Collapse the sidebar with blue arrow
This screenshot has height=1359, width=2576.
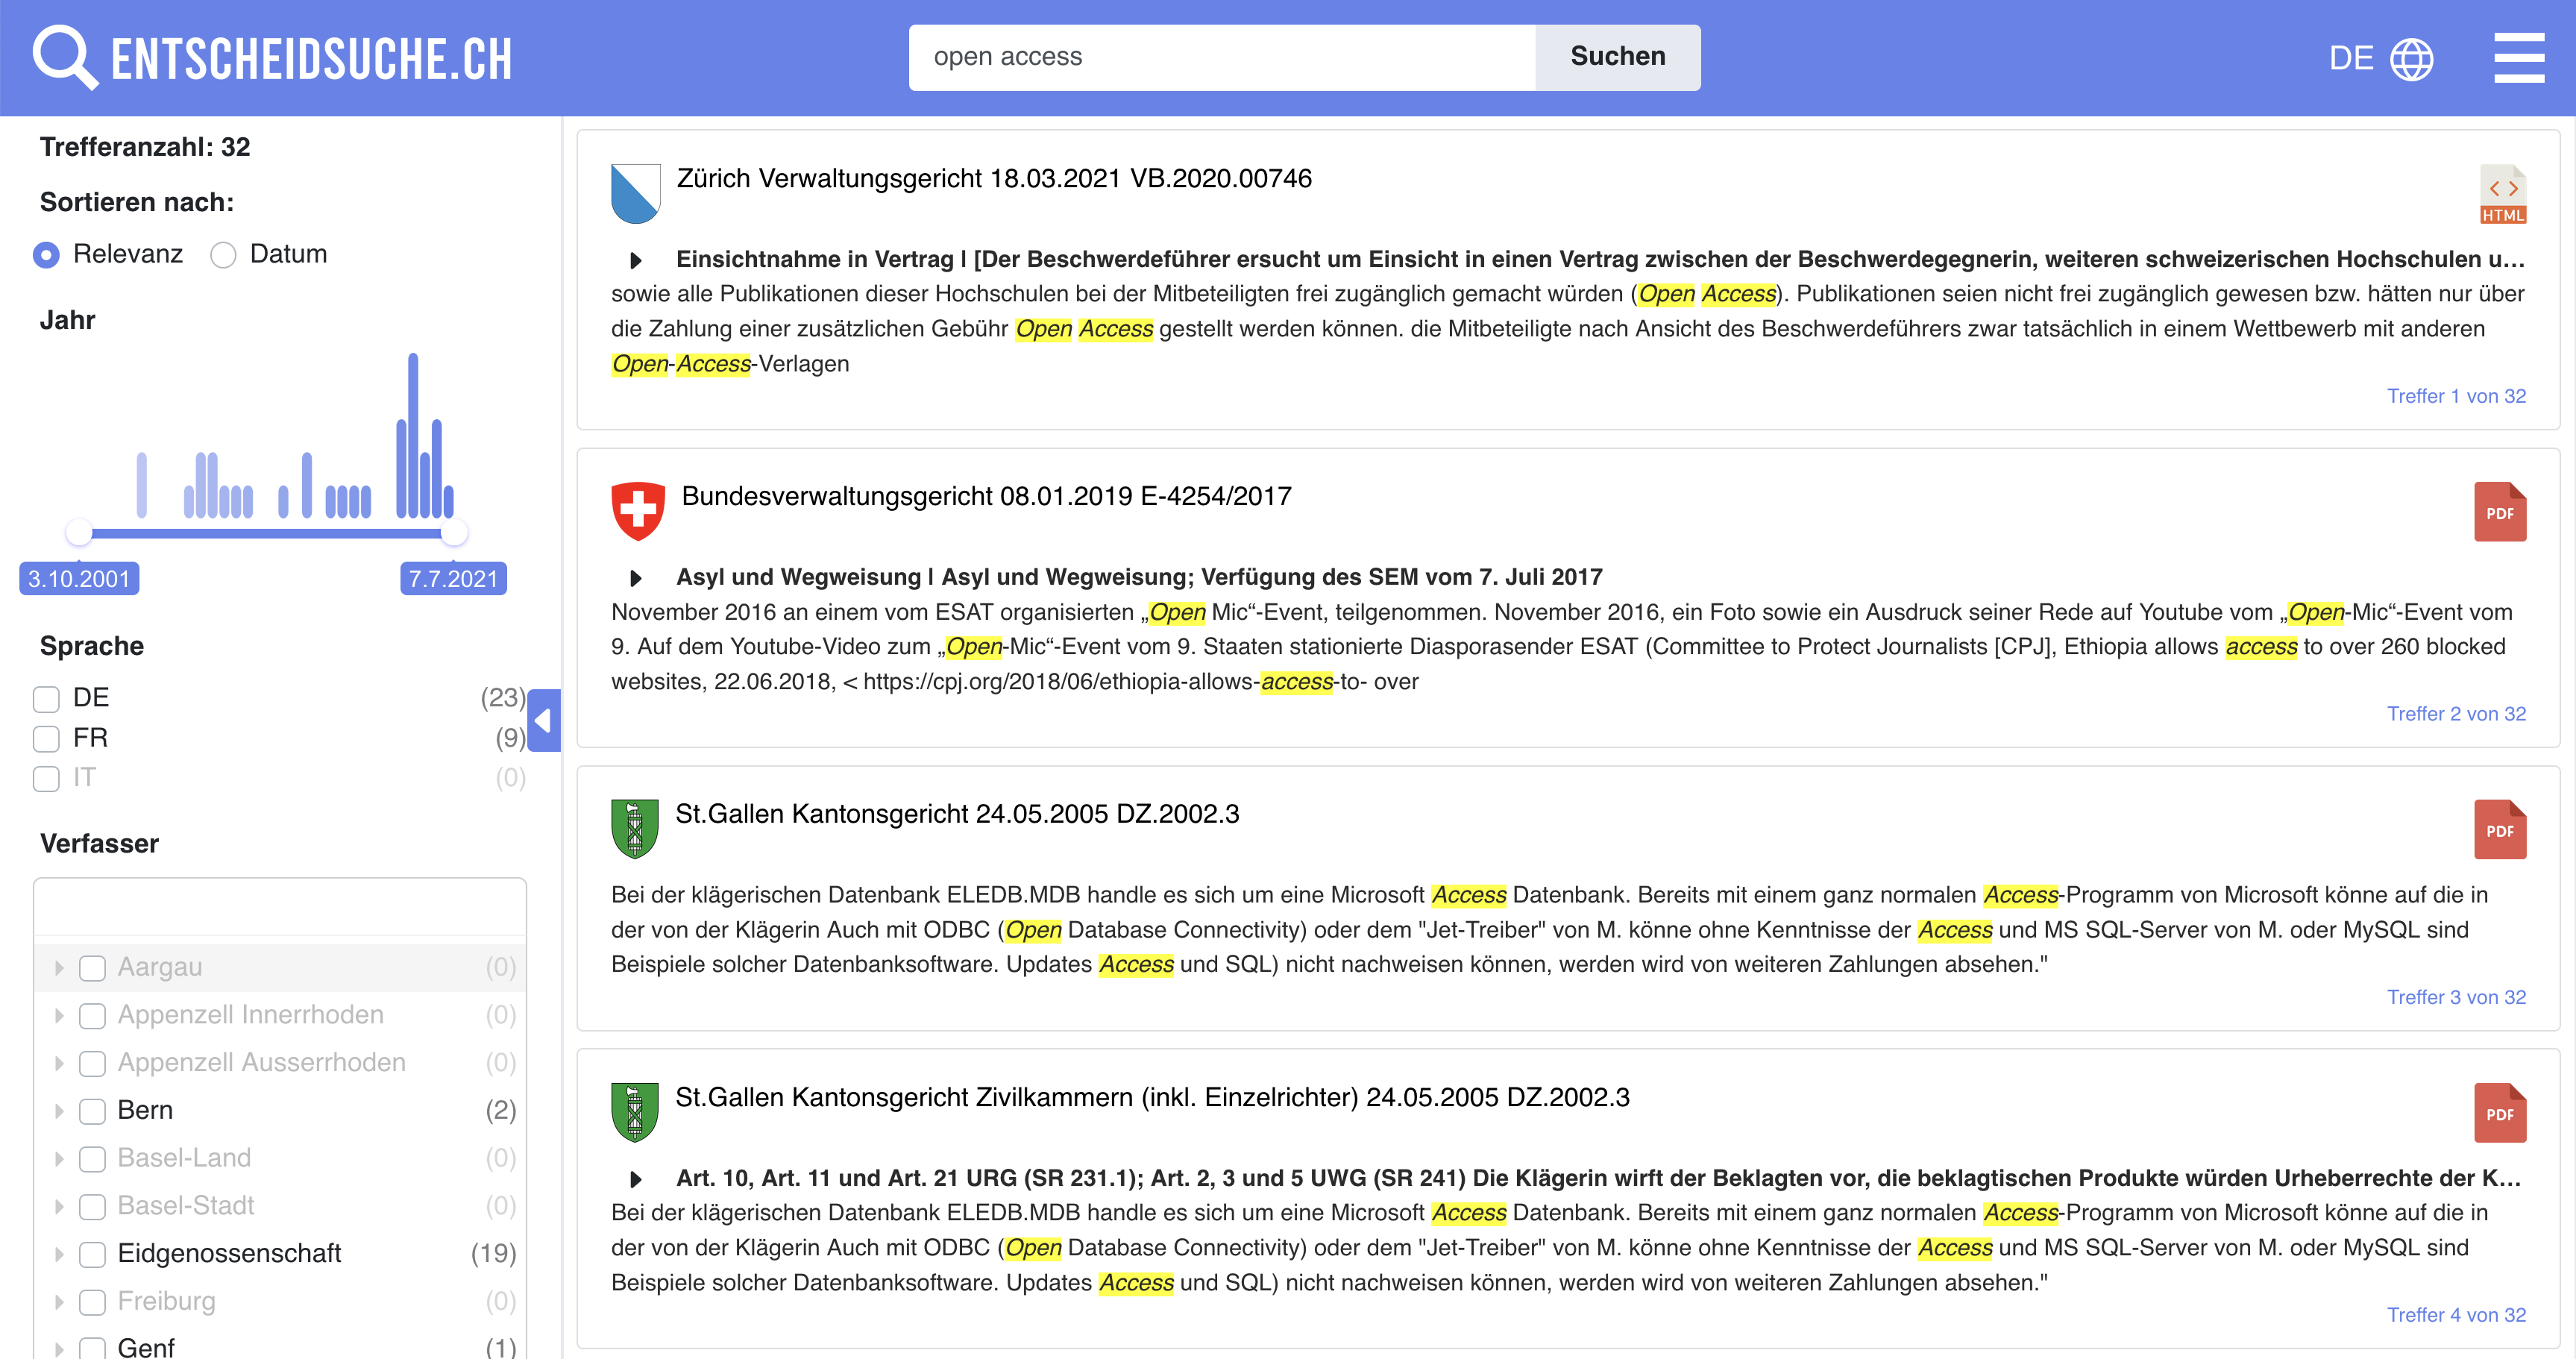543,720
